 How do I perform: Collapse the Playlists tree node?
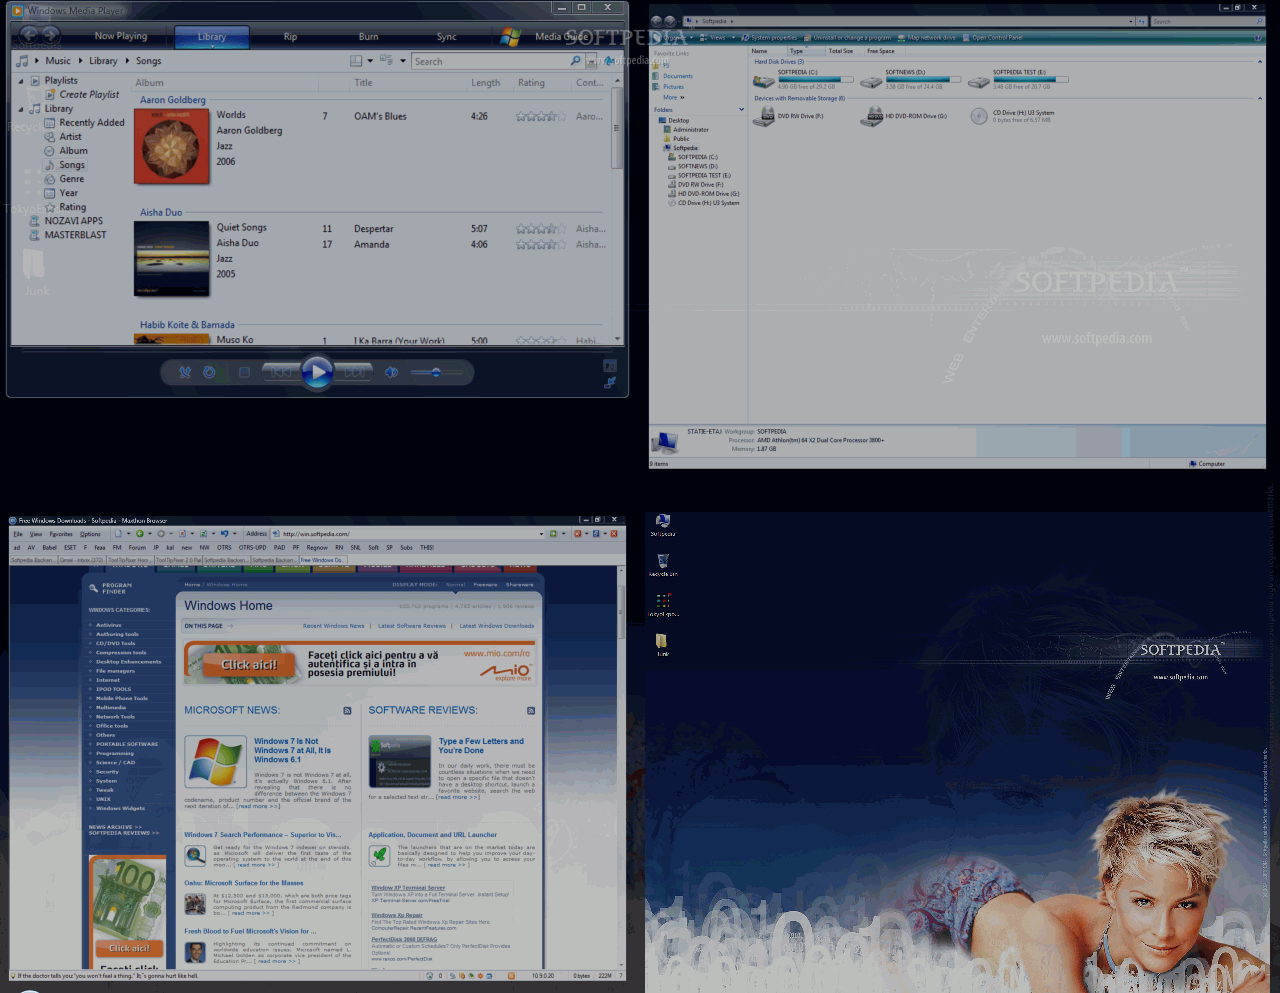[x=21, y=81]
